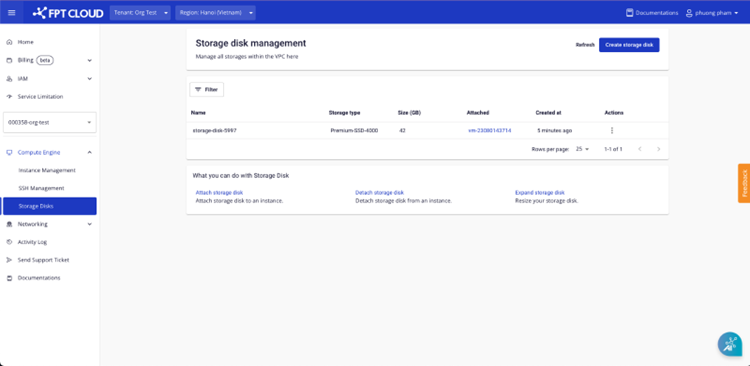Expand the IAM chevron
This screenshot has height=366, width=750.
[89, 78]
